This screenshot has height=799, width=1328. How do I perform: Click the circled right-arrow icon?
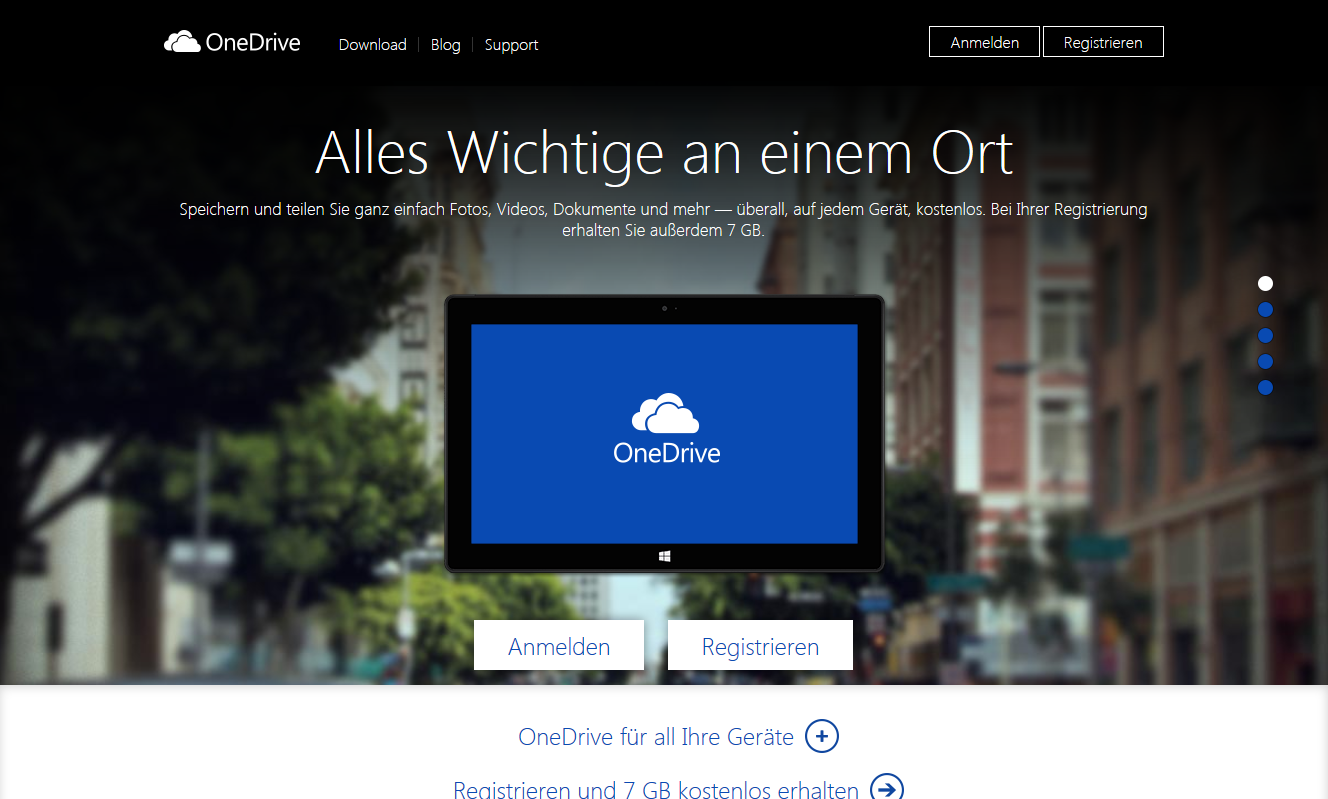coord(886,788)
